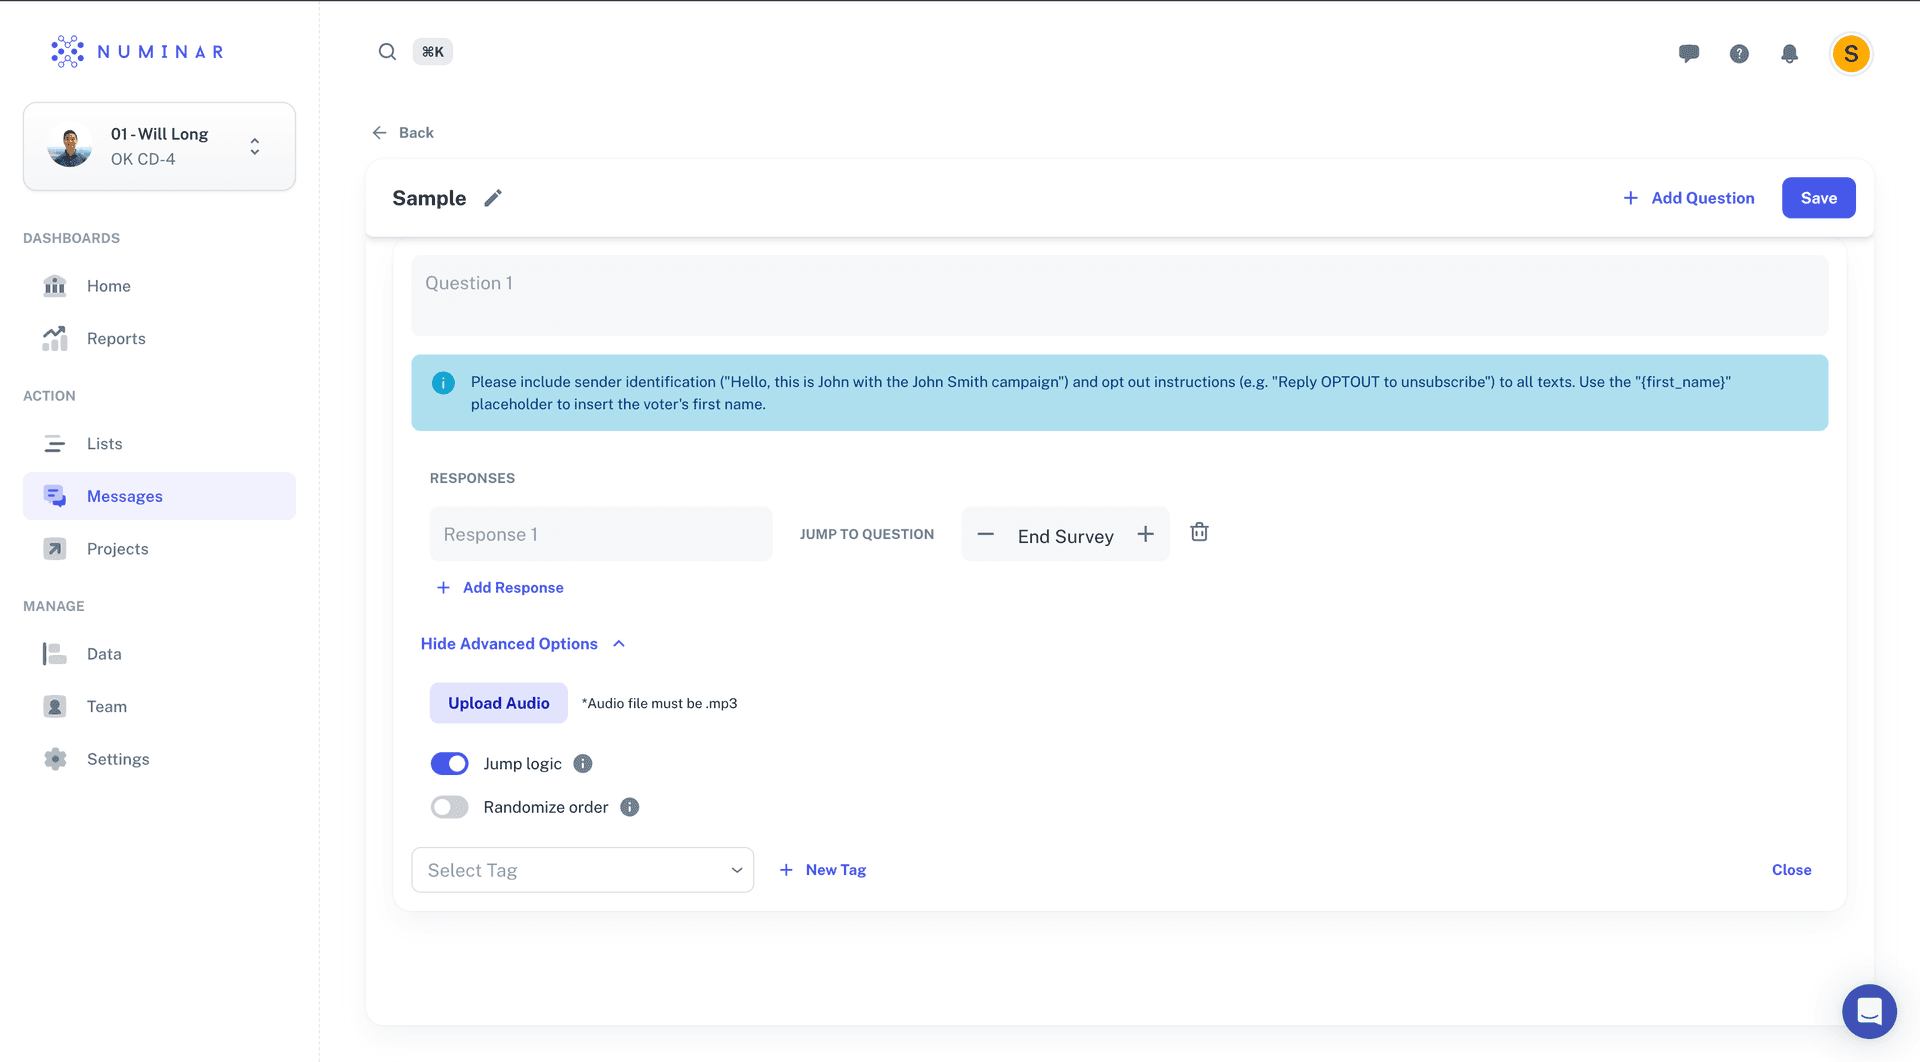Open the Intercom chat launcher
This screenshot has width=1920, height=1062.
1869,1011
